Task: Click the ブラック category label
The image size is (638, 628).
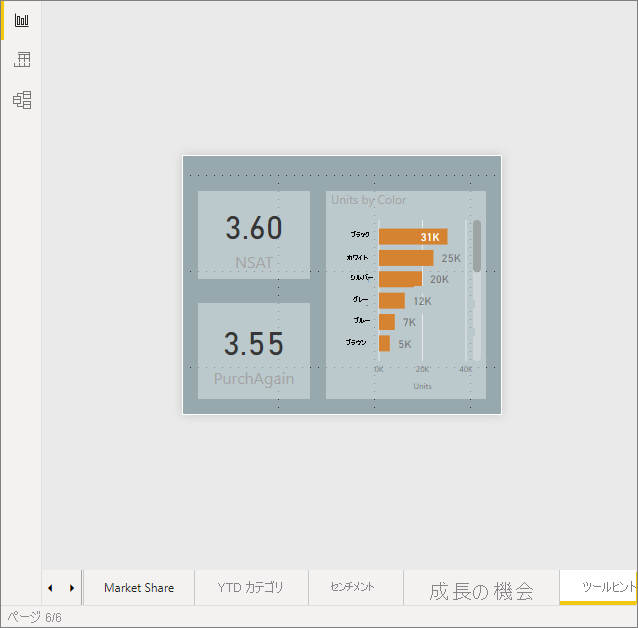Action: (x=360, y=234)
